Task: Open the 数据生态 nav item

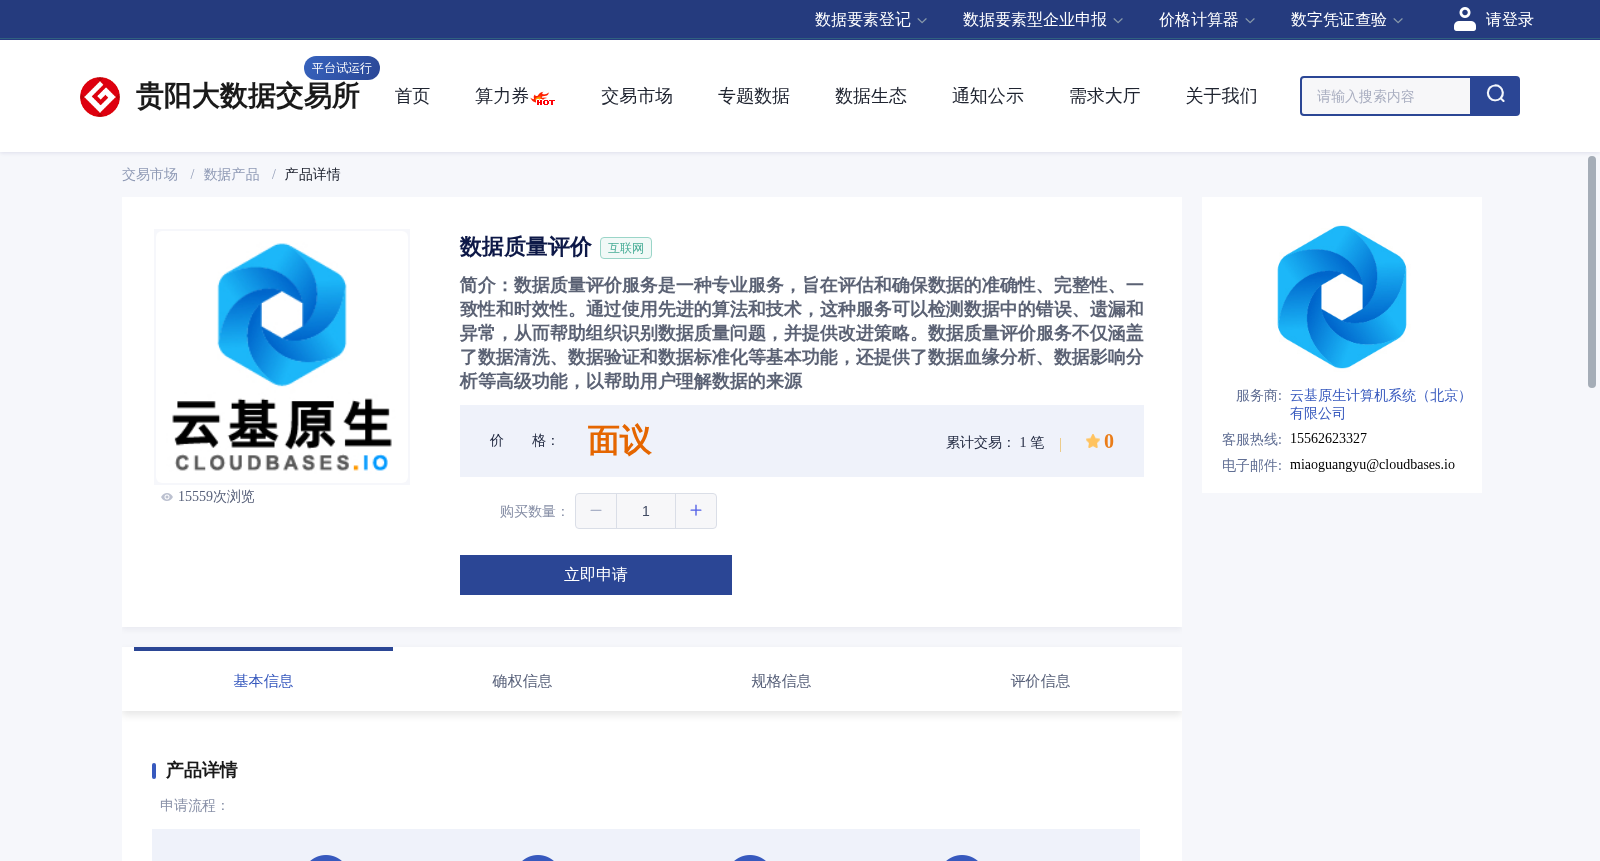Action: [871, 96]
